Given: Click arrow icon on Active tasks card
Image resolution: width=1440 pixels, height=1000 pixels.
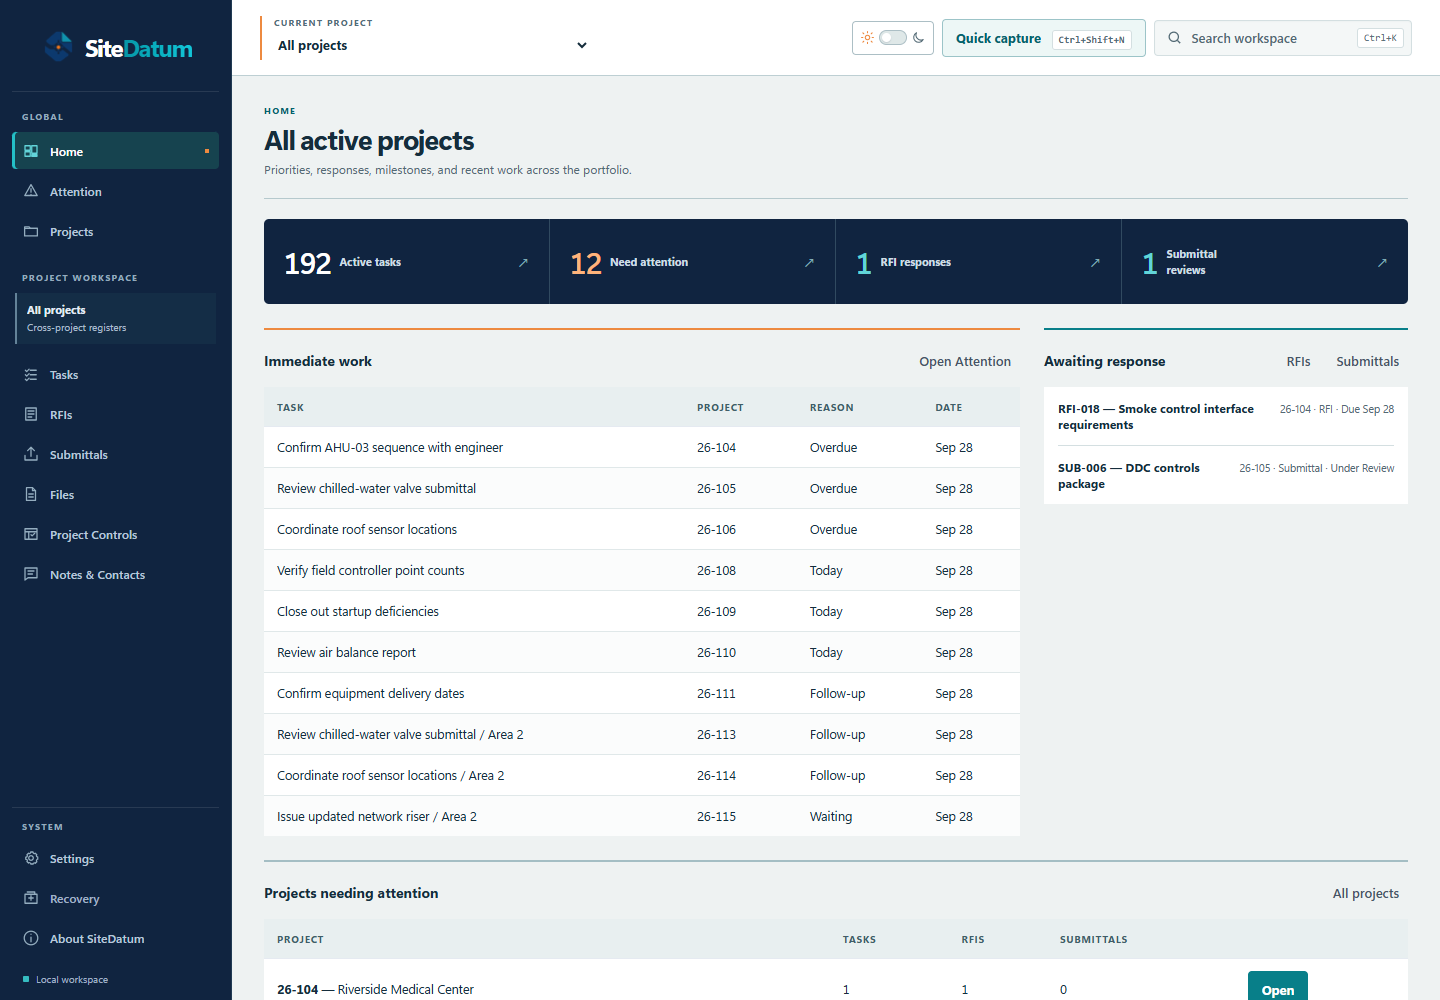Looking at the screenshot, I should click(523, 262).
